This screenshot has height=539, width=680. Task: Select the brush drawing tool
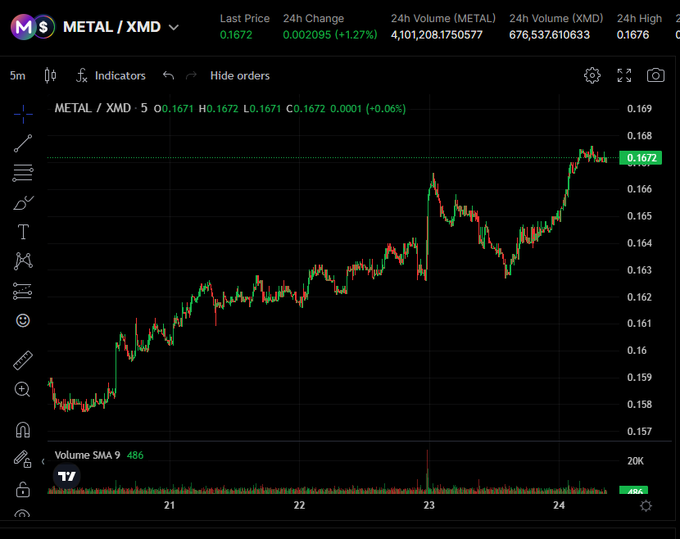click(23, 203)
